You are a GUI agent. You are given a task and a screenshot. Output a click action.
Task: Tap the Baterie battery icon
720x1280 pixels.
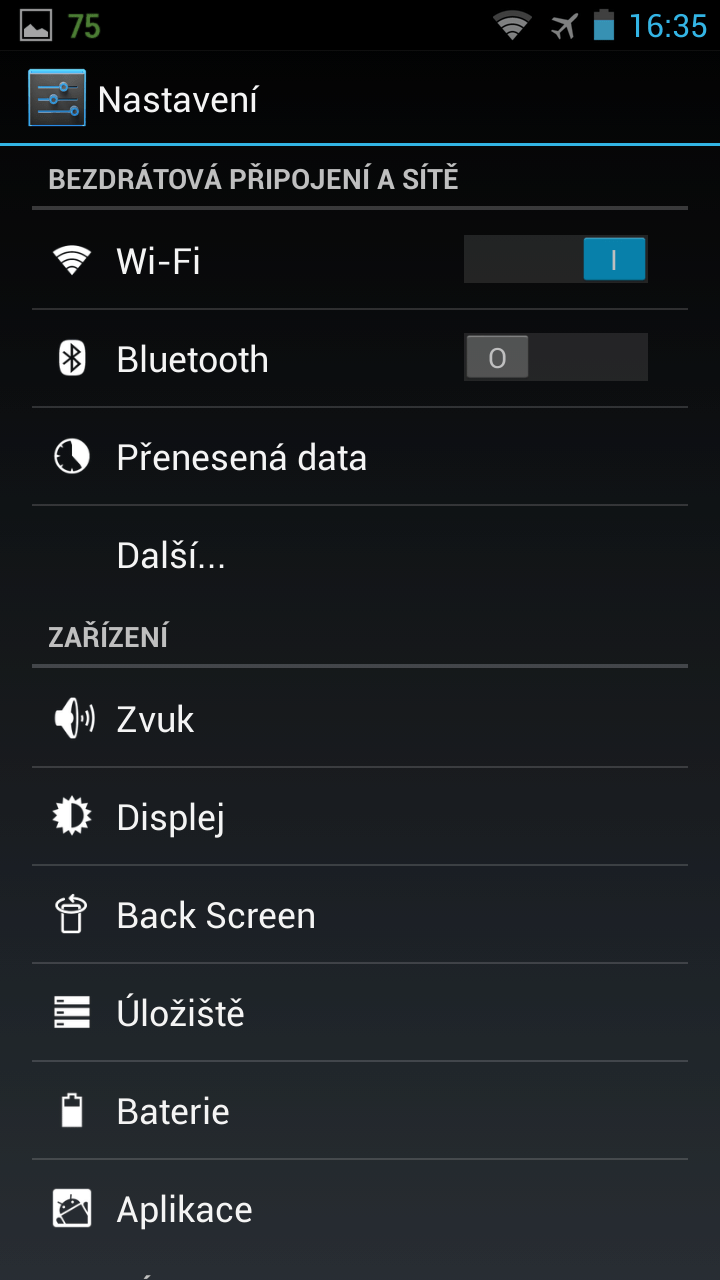click(72, 1111)
